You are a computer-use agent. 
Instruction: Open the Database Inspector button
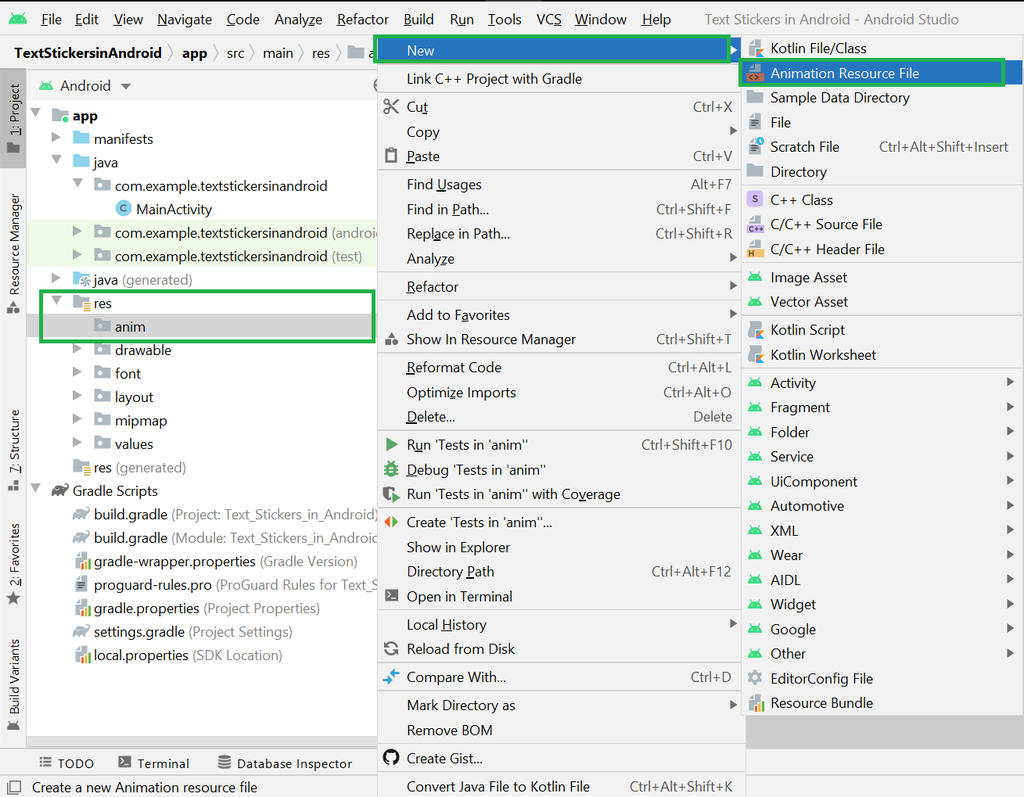(x=285, y=763)
